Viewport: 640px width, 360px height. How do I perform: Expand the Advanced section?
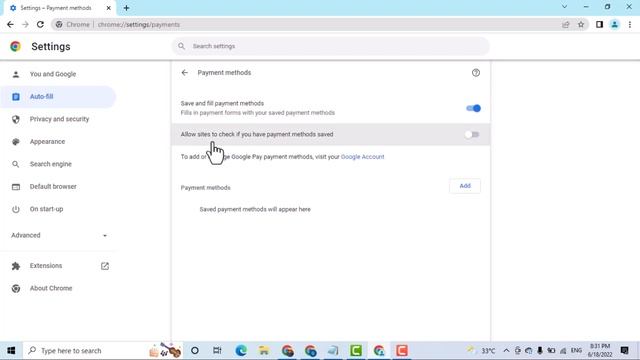tap(59, 235)
